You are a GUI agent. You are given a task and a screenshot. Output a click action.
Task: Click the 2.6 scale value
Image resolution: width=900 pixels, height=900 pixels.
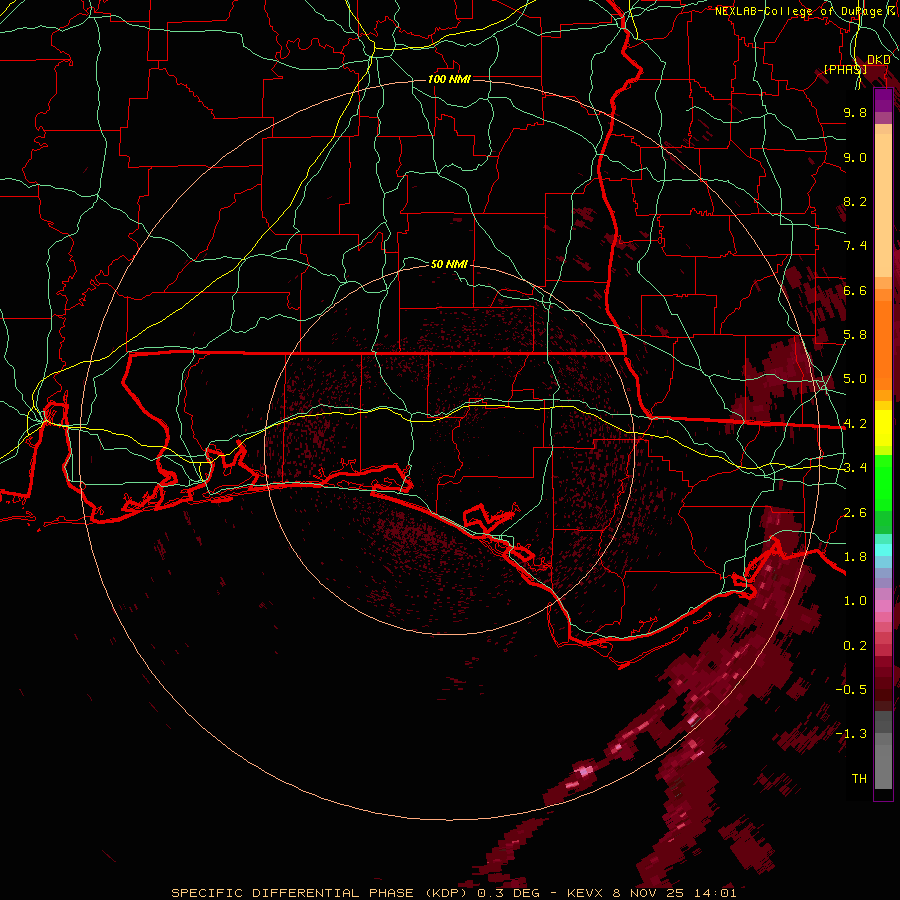pos(855,513)
